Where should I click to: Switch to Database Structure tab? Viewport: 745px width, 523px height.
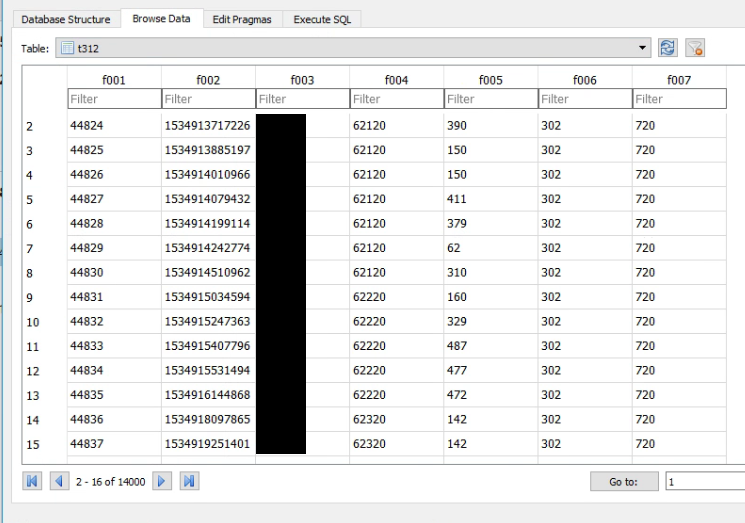point(66,19)
